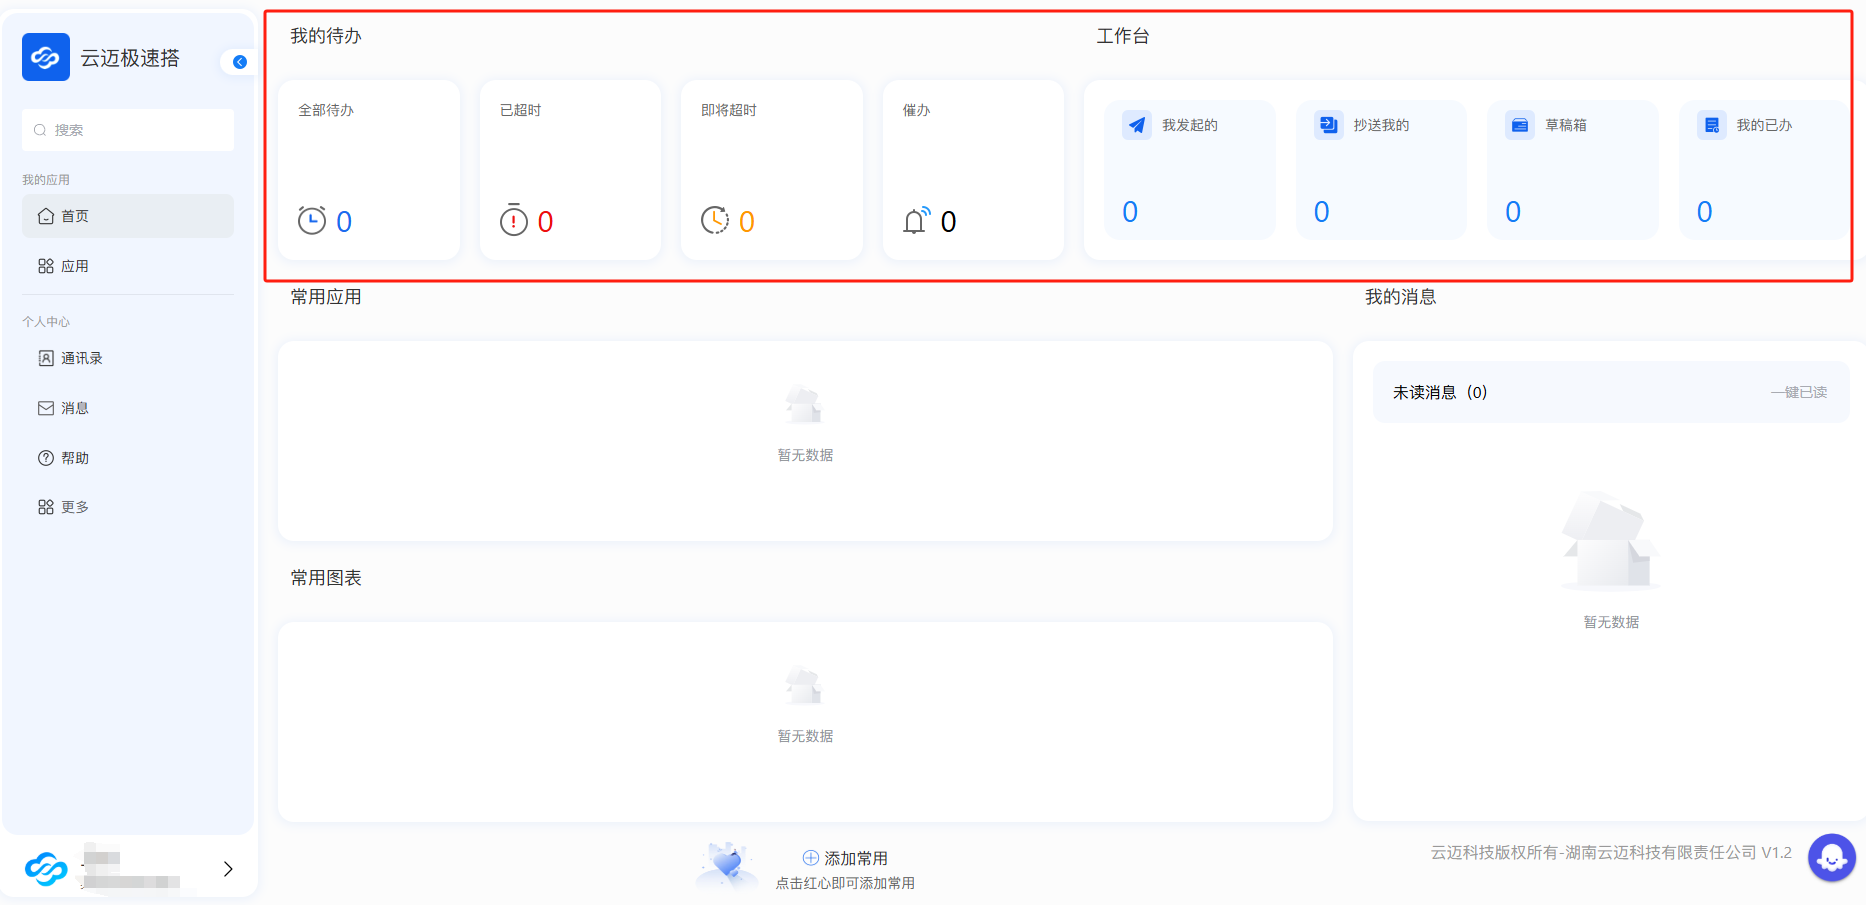Open the 我发起的 paper plane icon
The width and height of the screenshot is (1866, 905).
[x=1137, y=125]
